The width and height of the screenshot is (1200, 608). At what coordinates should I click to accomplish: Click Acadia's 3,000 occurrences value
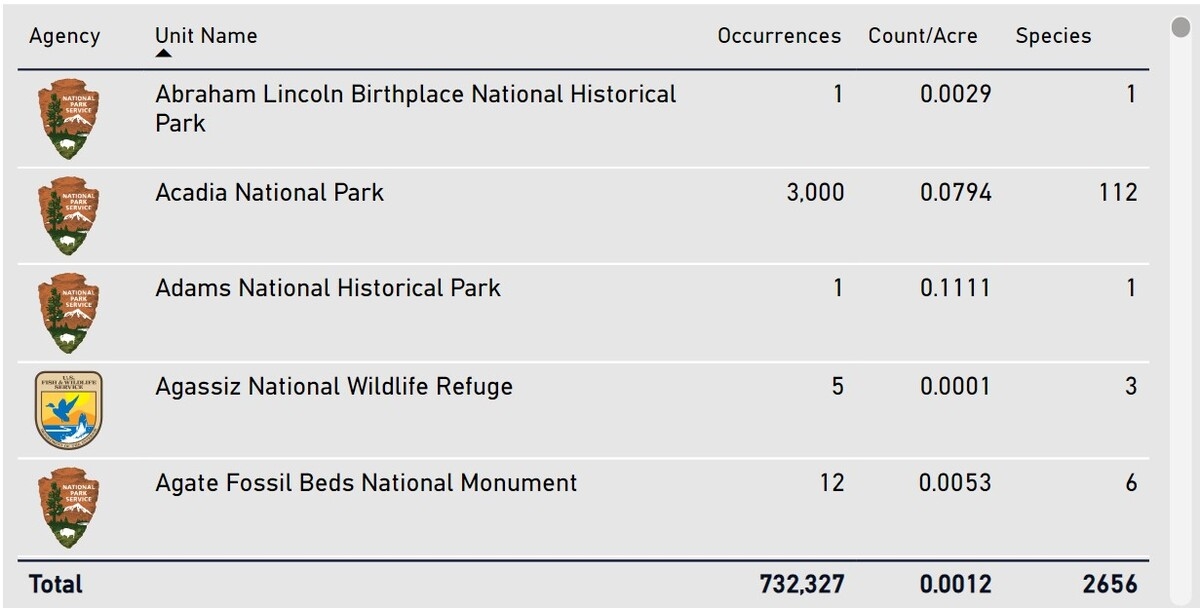[815, 192]
